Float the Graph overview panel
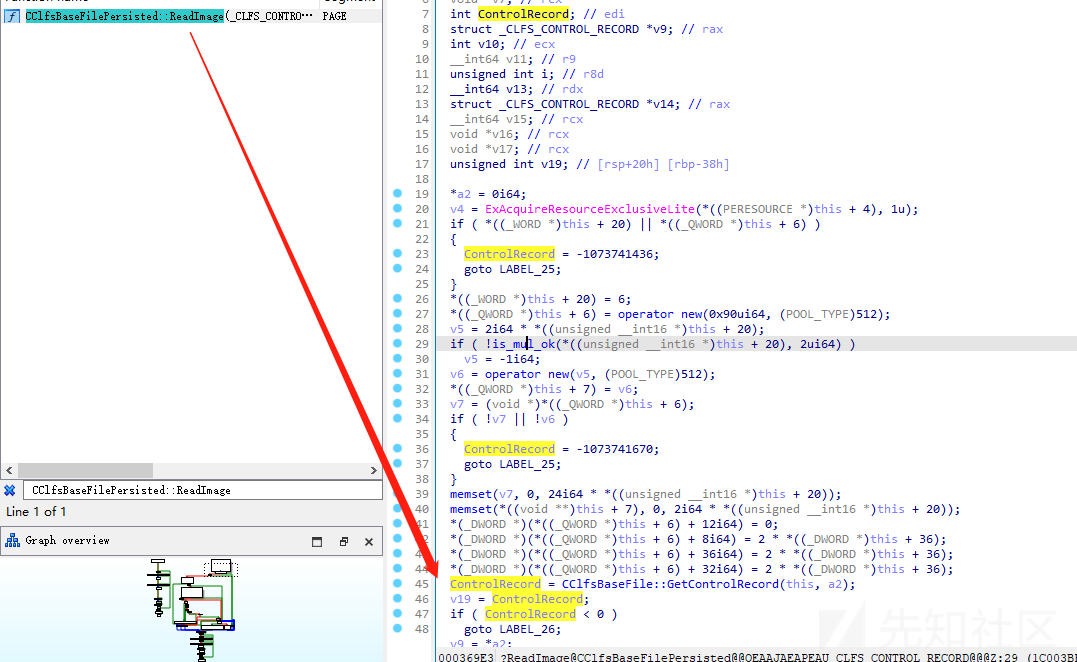1077x662 pixels. point(343,542)
